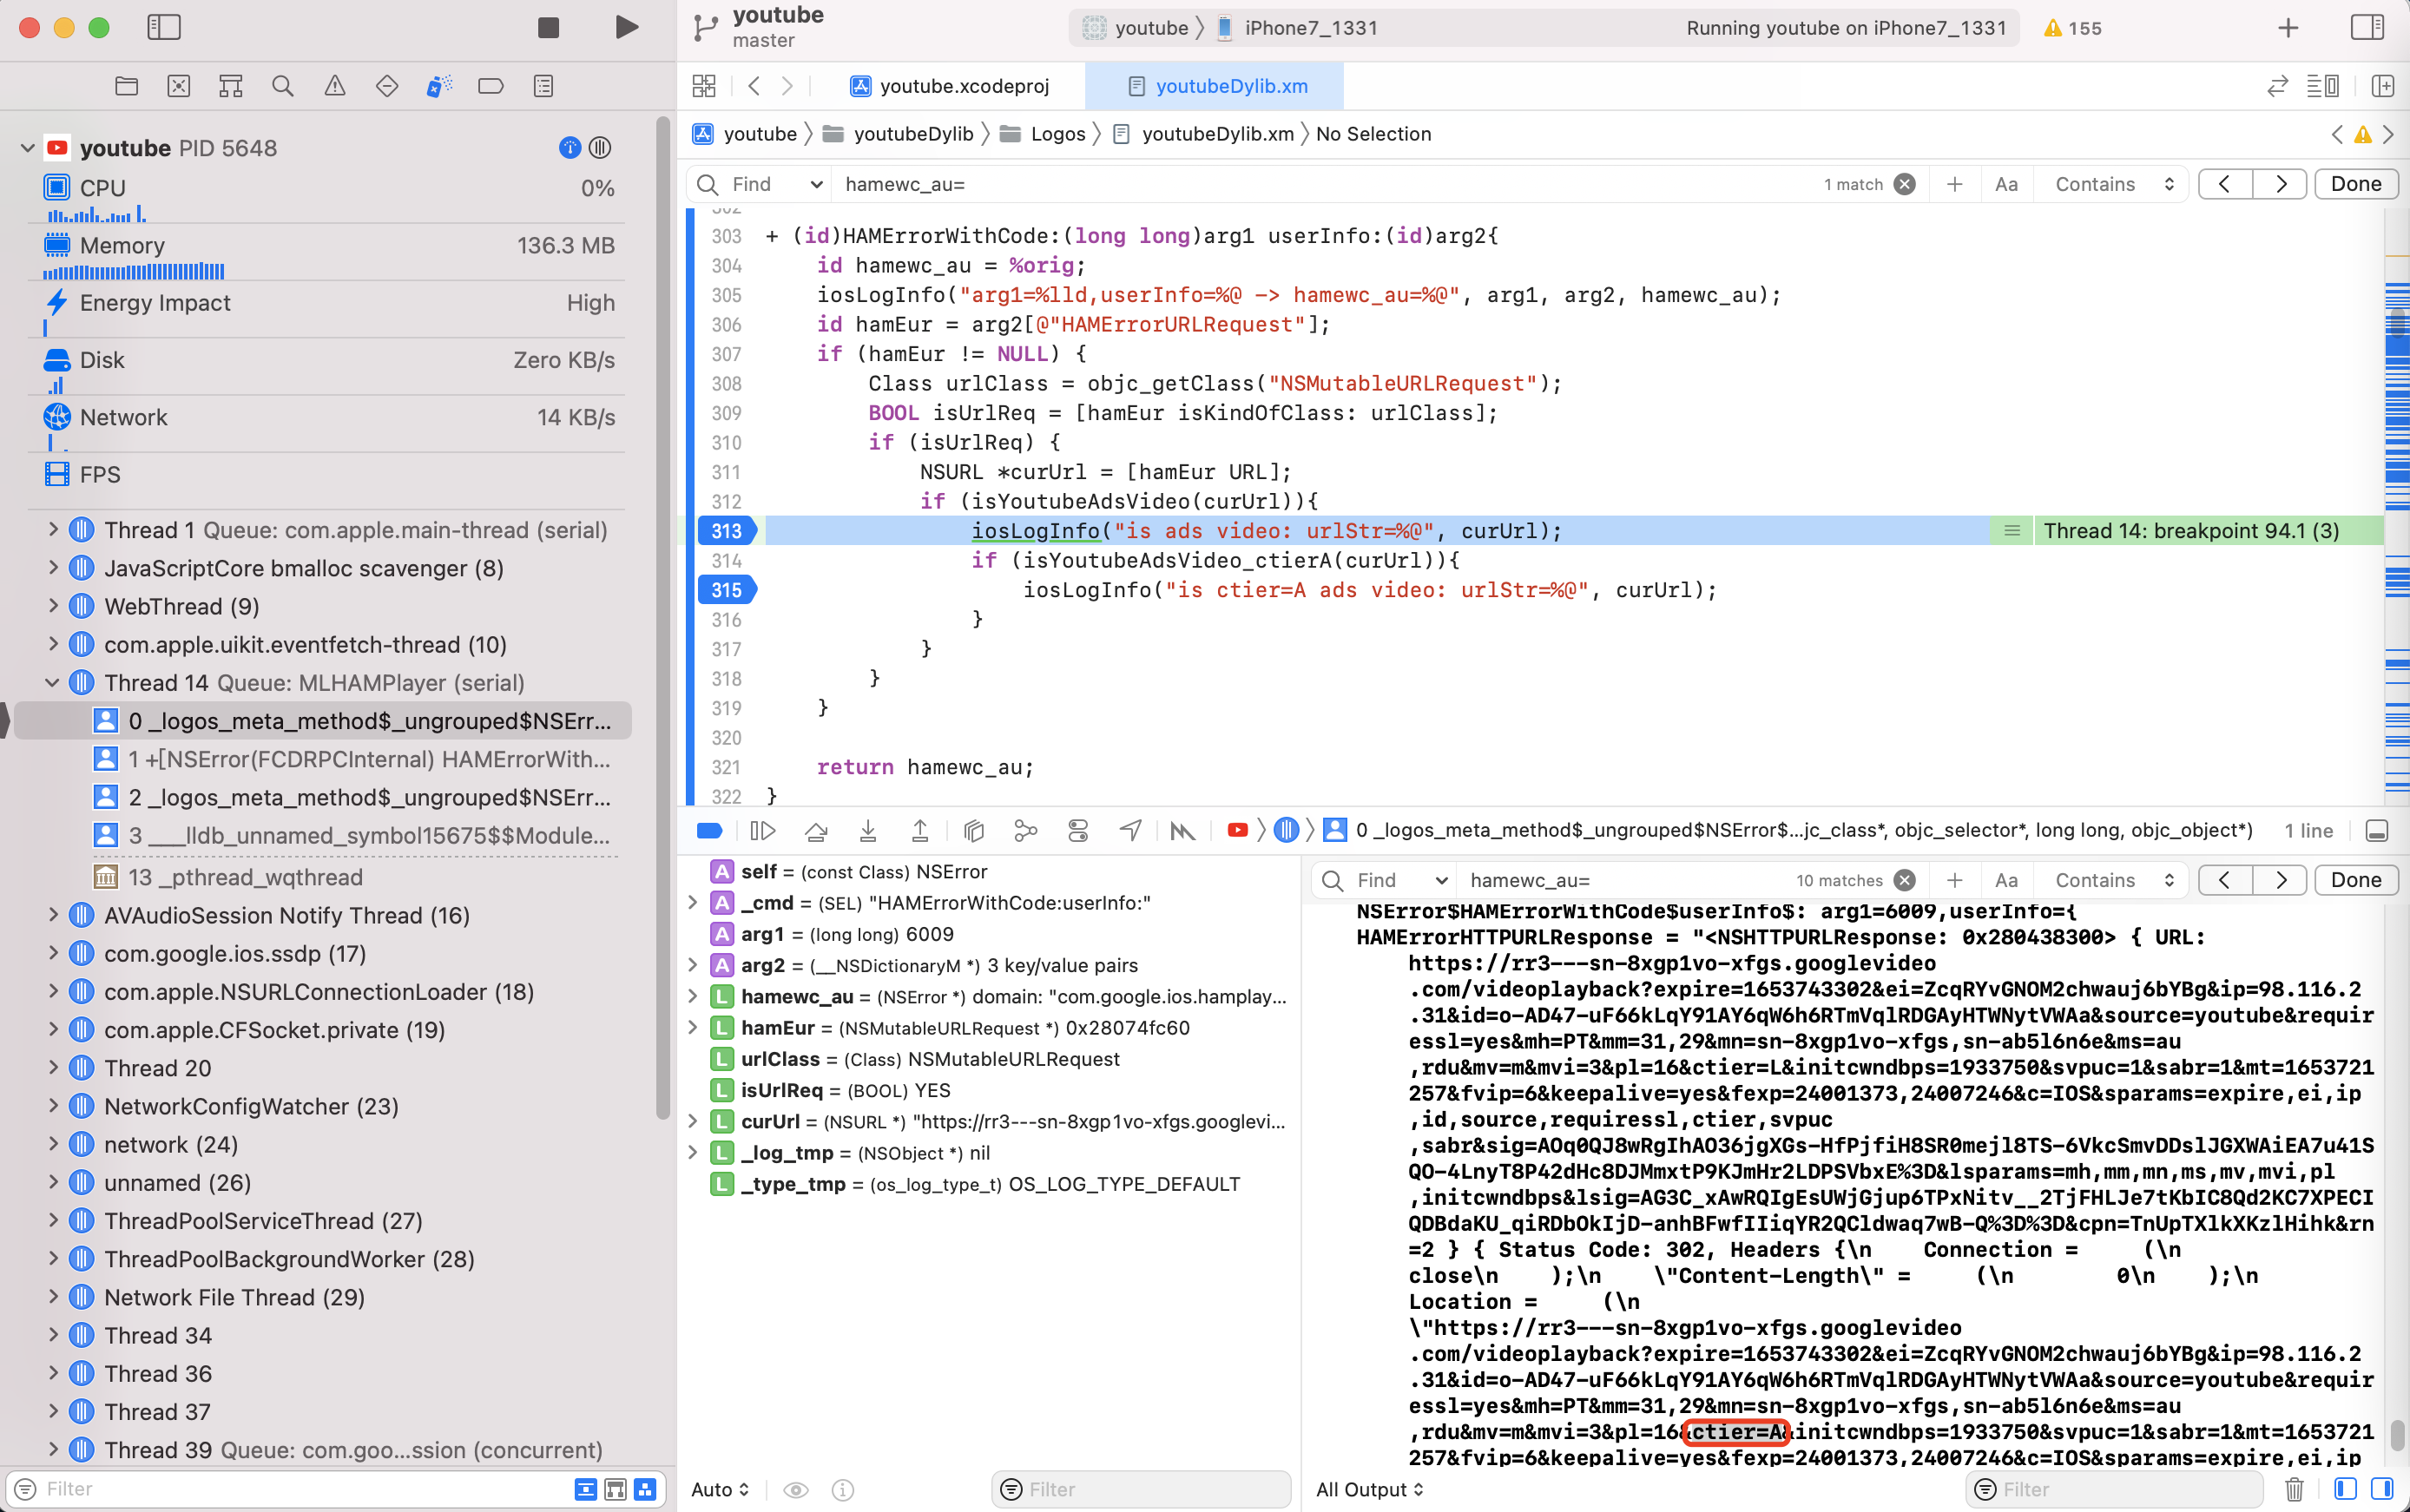Viewport: 2410px width, 1512px height.
Task: Go to previous console match
Action: coord(2225,880)
